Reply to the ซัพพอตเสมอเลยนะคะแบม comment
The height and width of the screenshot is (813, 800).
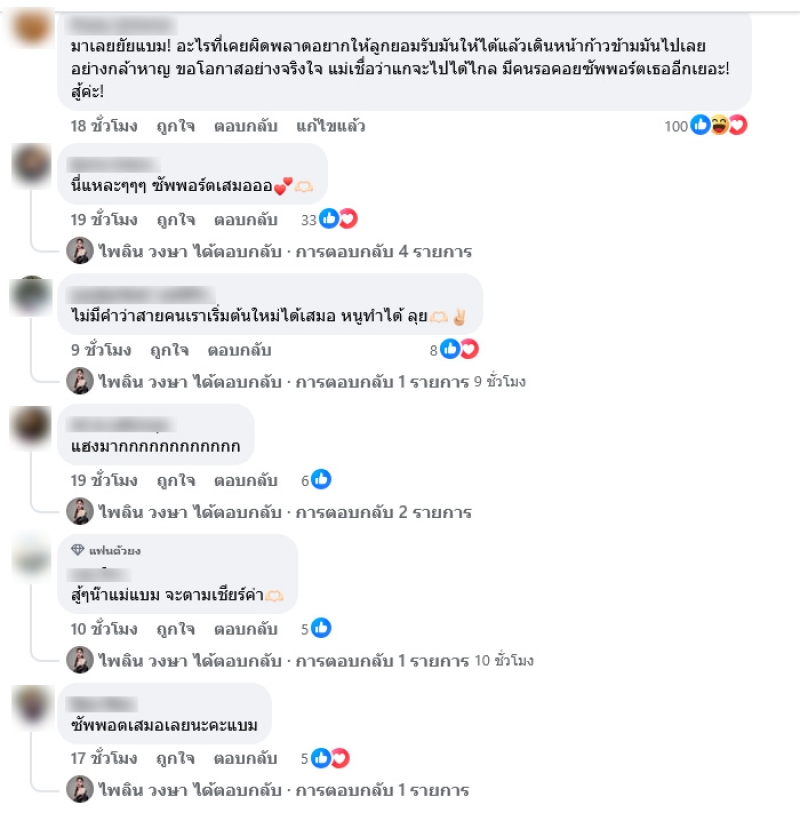tap(246, 759)
